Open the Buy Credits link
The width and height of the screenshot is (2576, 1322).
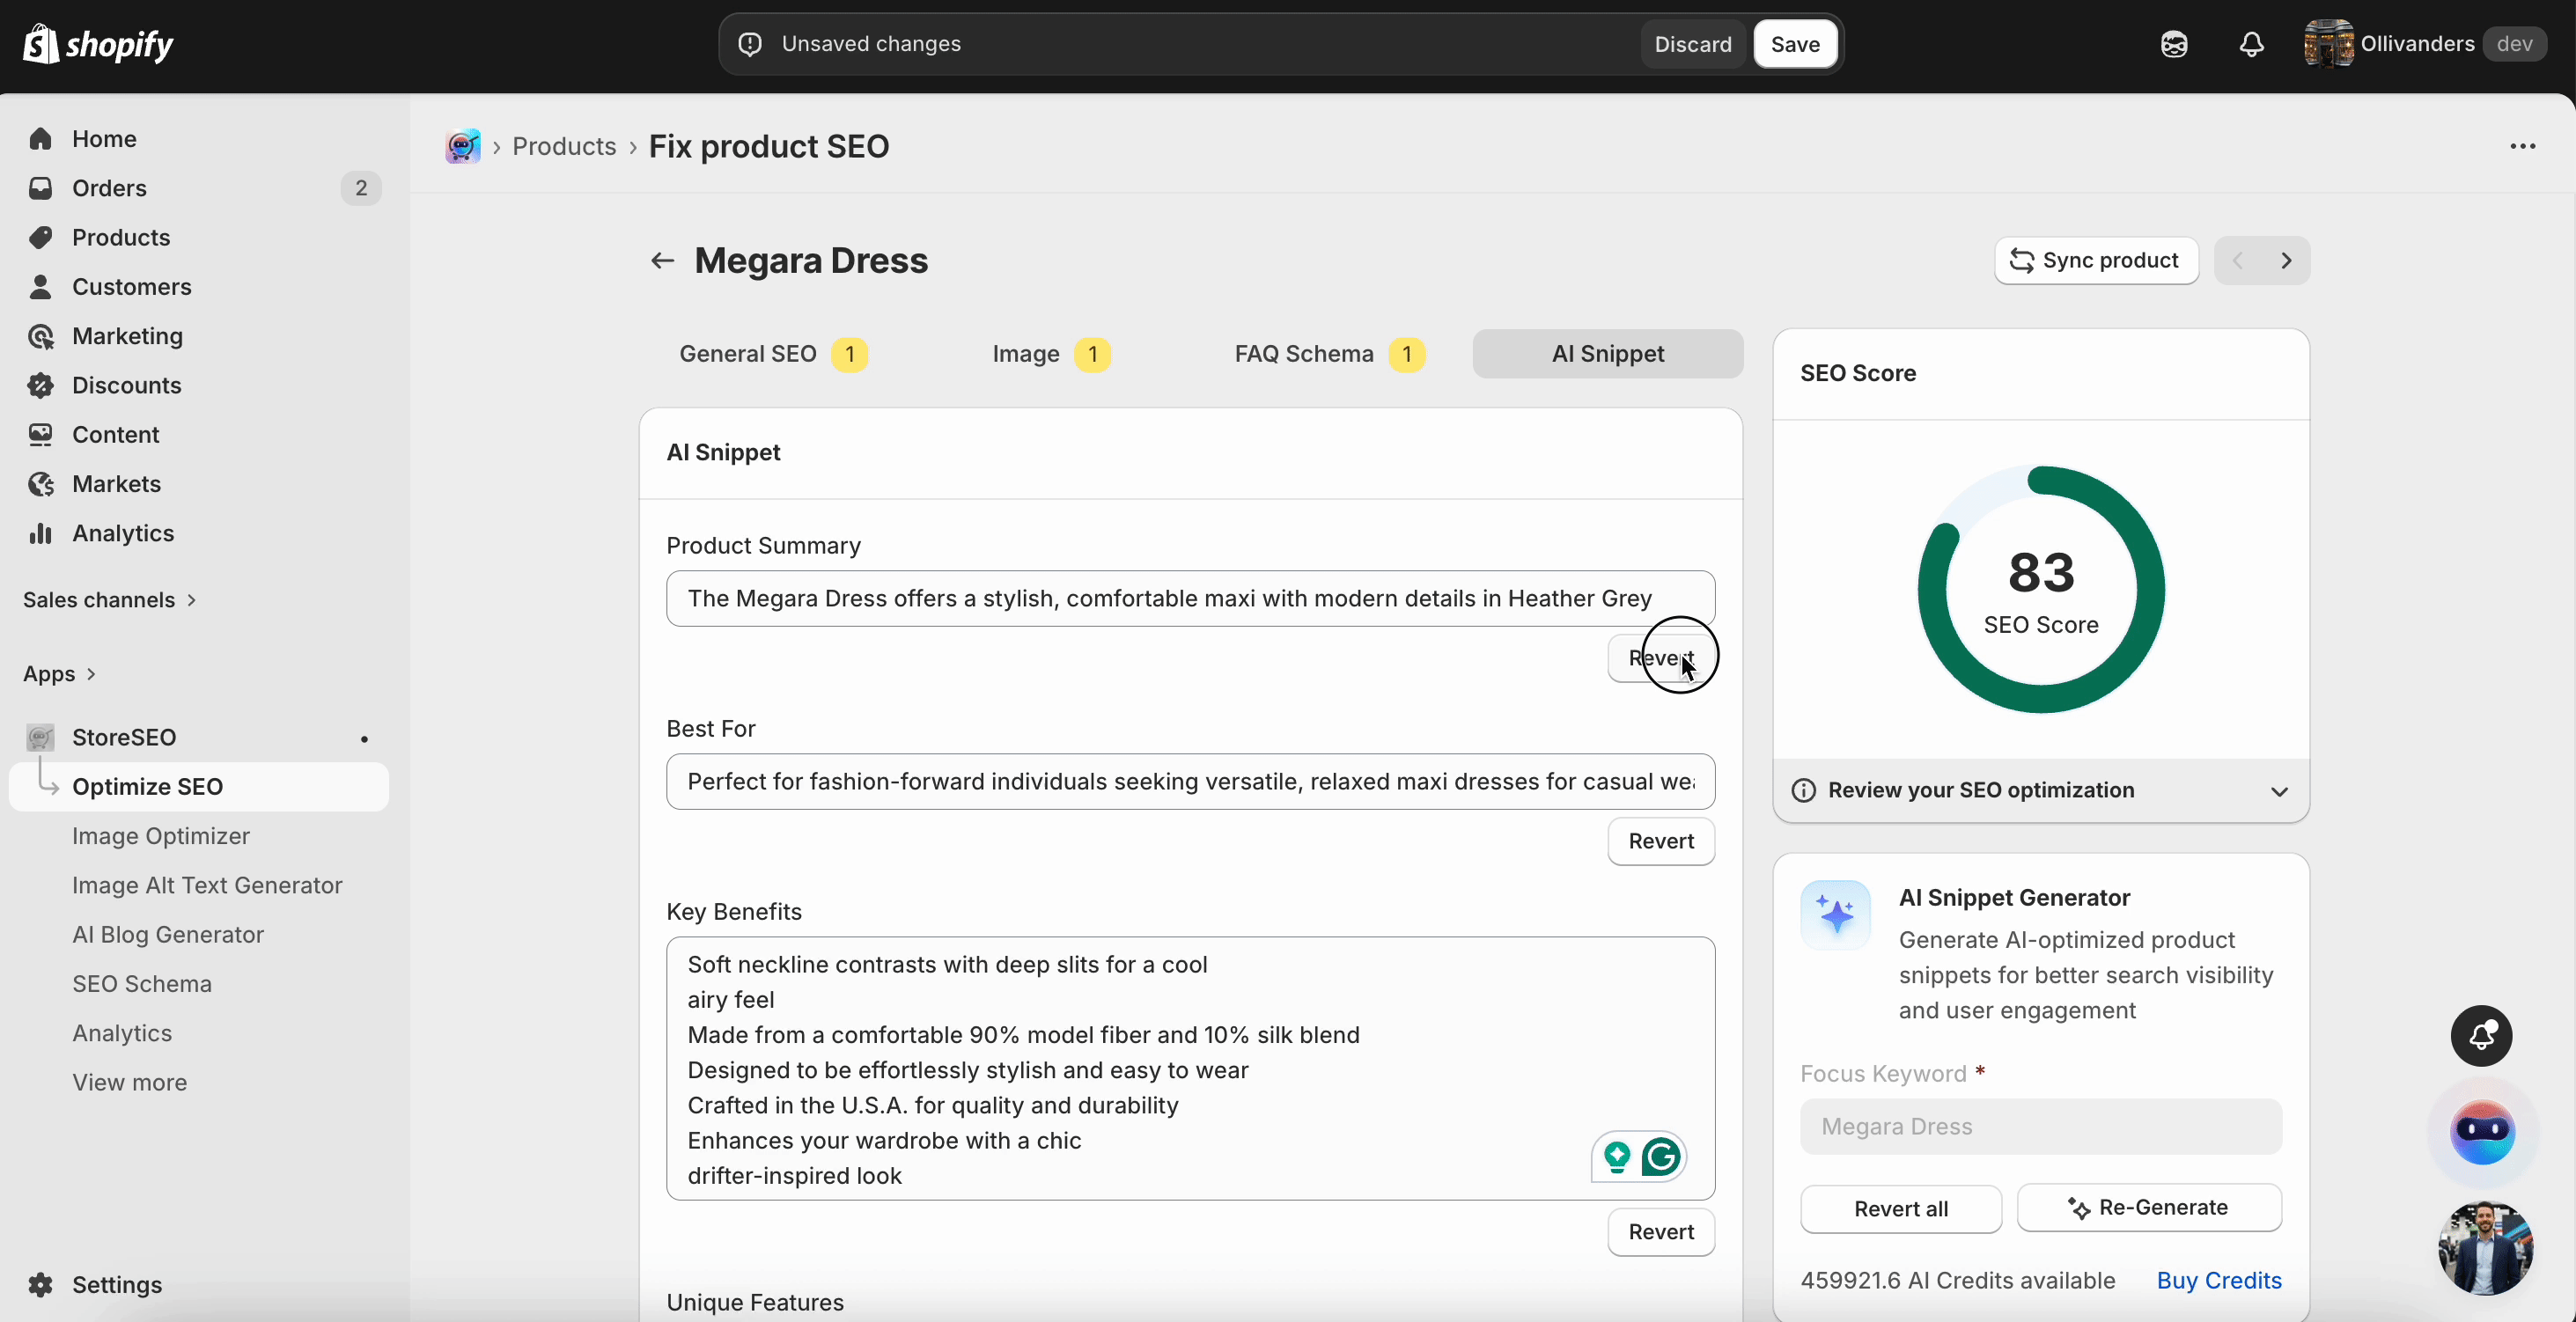[x=2219, y=1280]
